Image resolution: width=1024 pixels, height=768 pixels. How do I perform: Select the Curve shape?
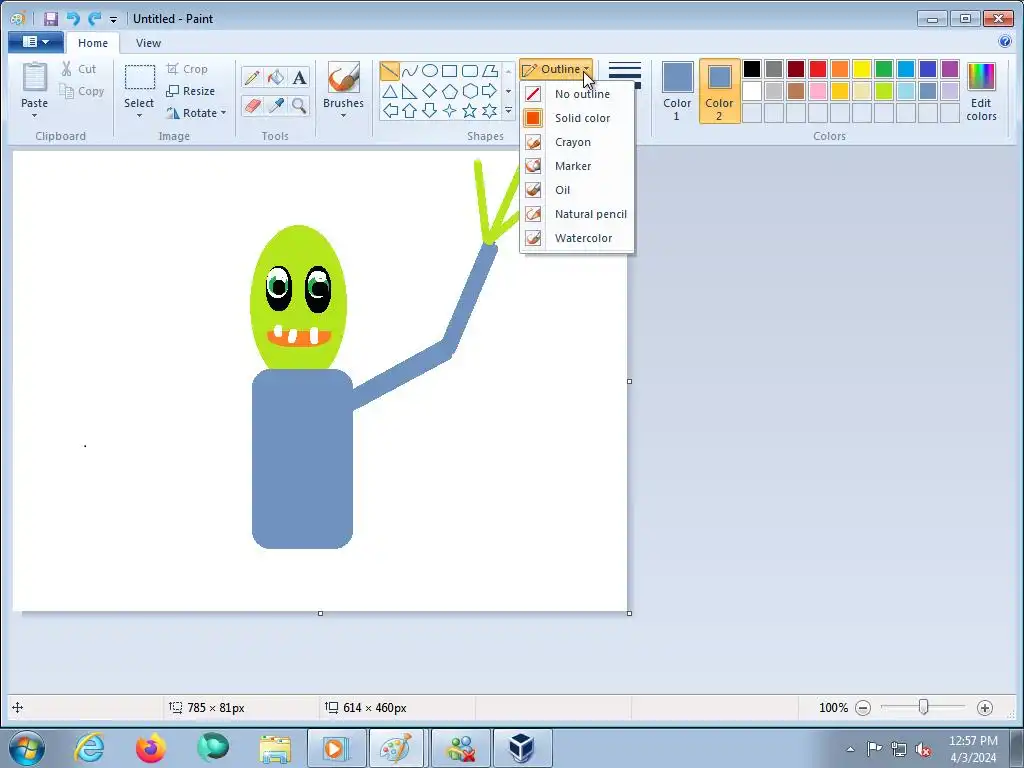[x=409, y=71]
